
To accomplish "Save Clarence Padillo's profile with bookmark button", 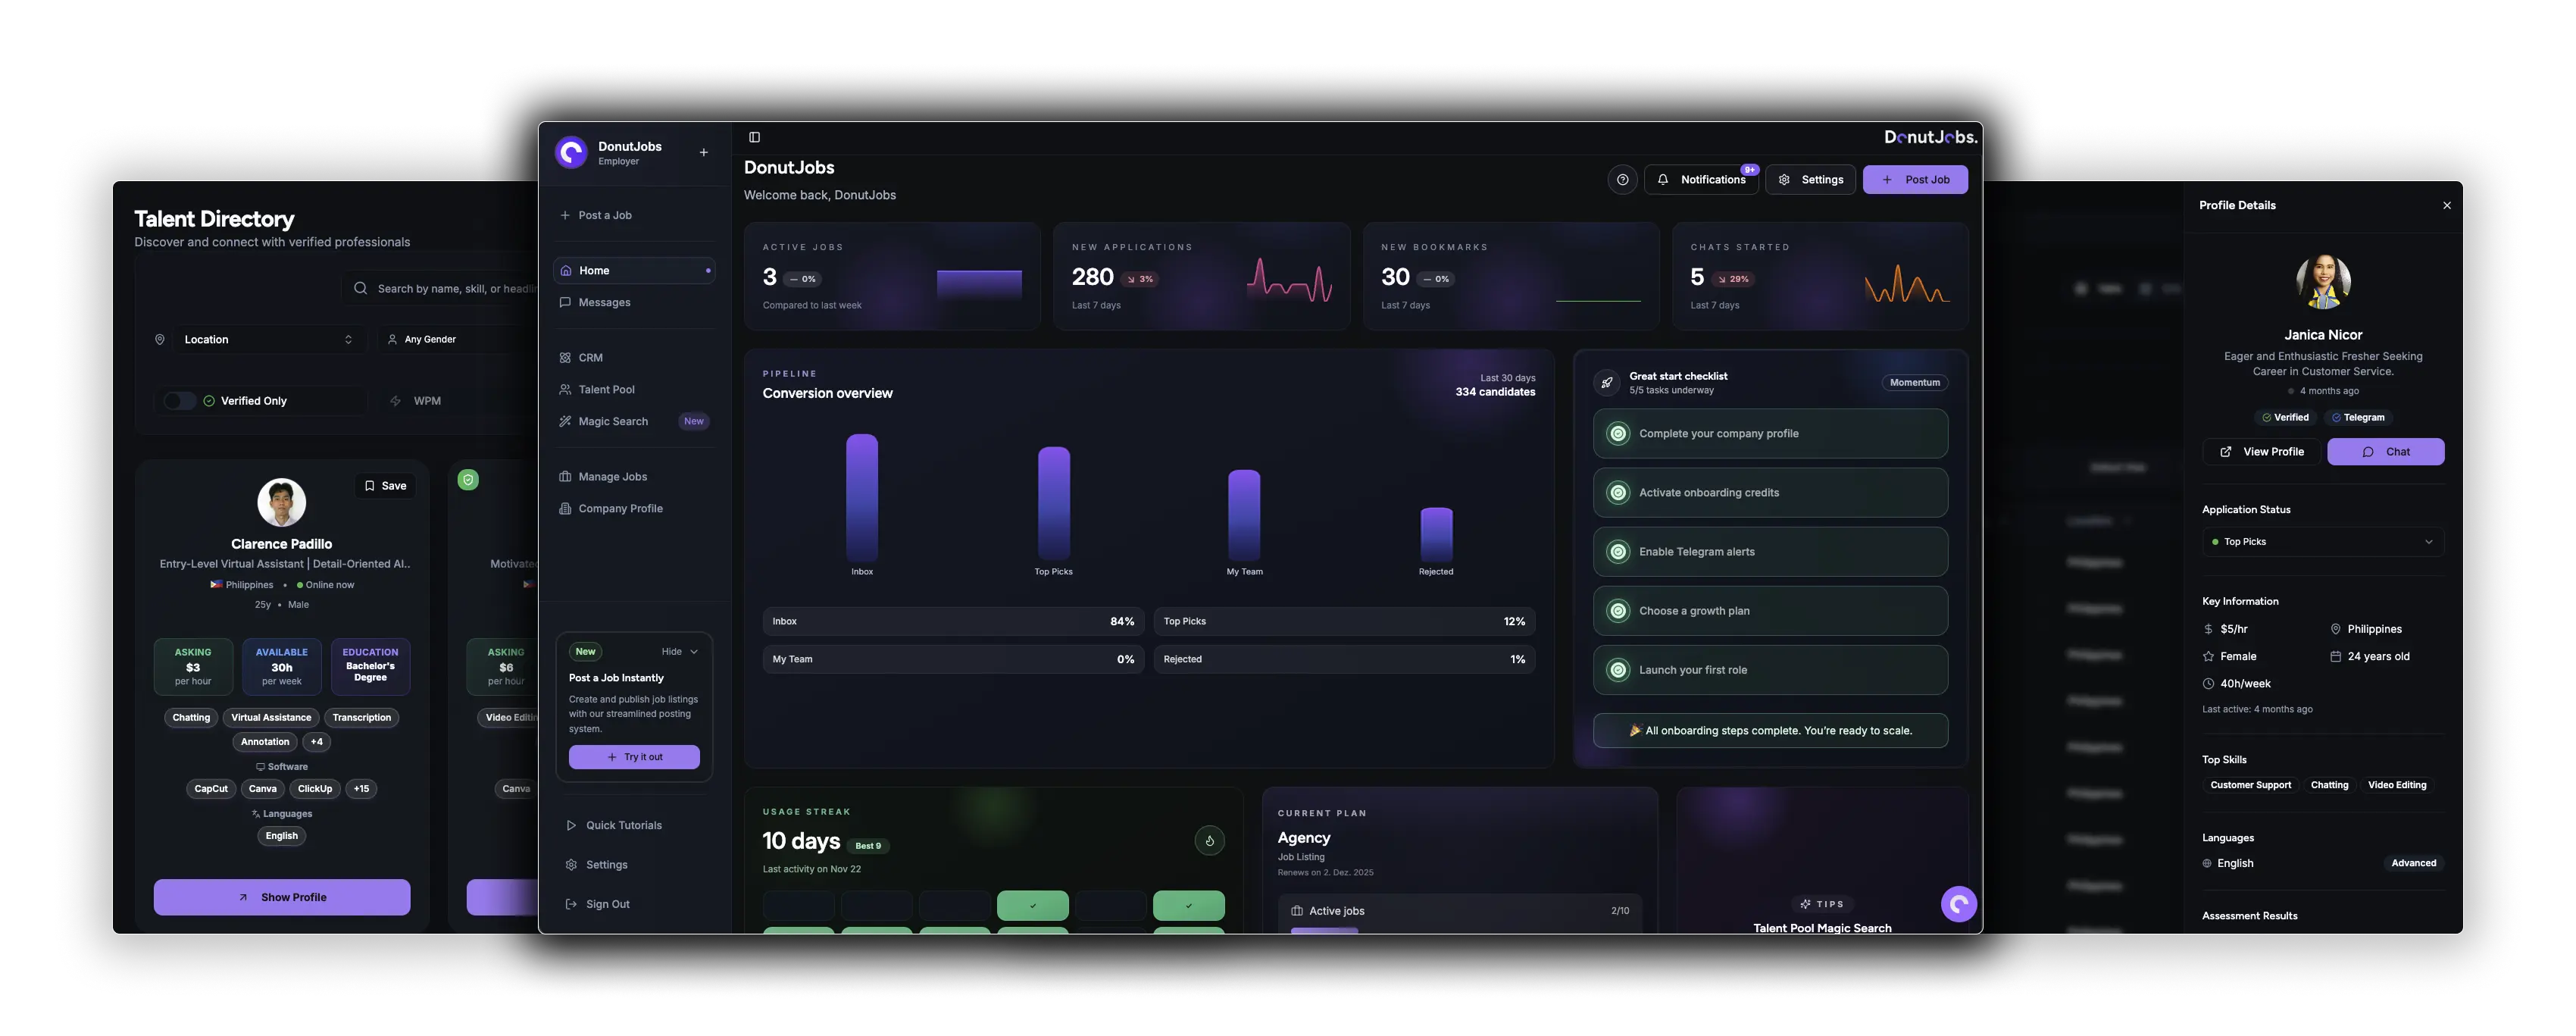I will [385, 486].
